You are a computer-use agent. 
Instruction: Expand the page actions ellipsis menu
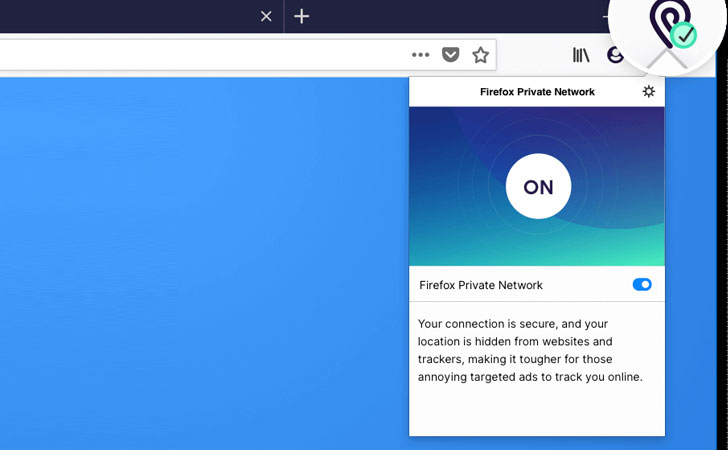(x=420, y=55)
